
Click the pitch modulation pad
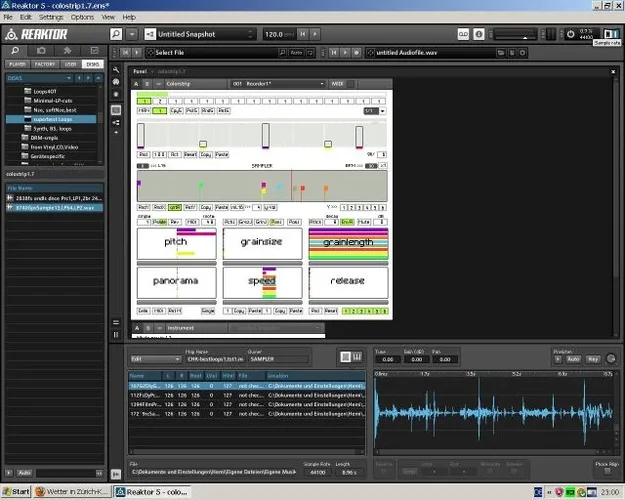point(177,244)
